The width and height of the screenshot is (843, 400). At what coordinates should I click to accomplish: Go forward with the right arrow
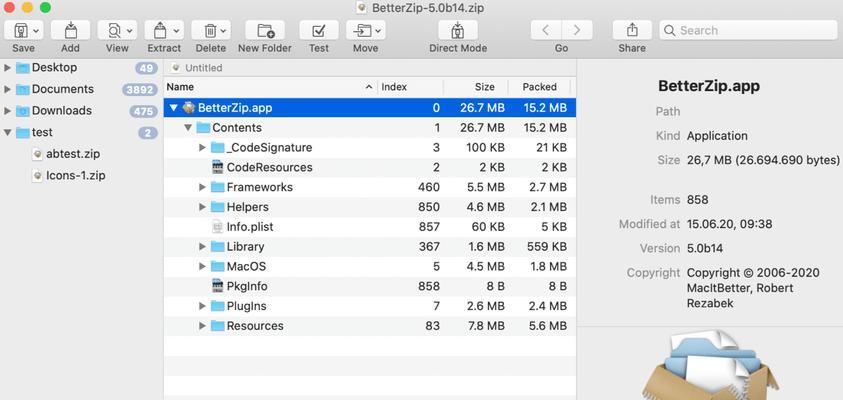[x=577, y=31]
